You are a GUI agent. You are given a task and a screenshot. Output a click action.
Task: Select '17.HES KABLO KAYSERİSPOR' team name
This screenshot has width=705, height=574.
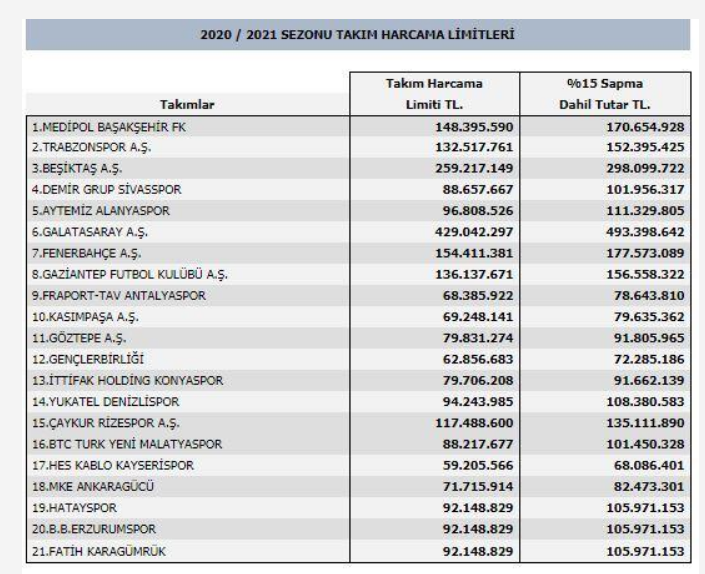point(112,465)
